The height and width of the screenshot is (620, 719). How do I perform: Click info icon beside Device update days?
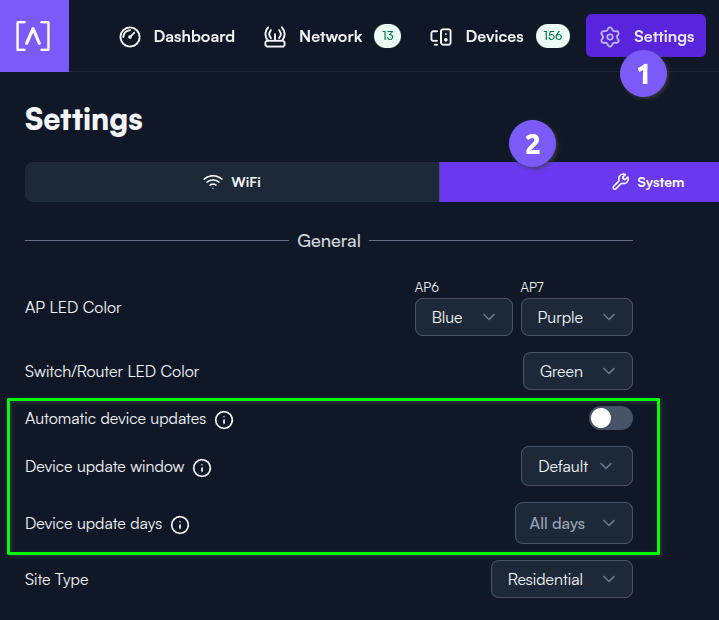(x=180, y=525)
